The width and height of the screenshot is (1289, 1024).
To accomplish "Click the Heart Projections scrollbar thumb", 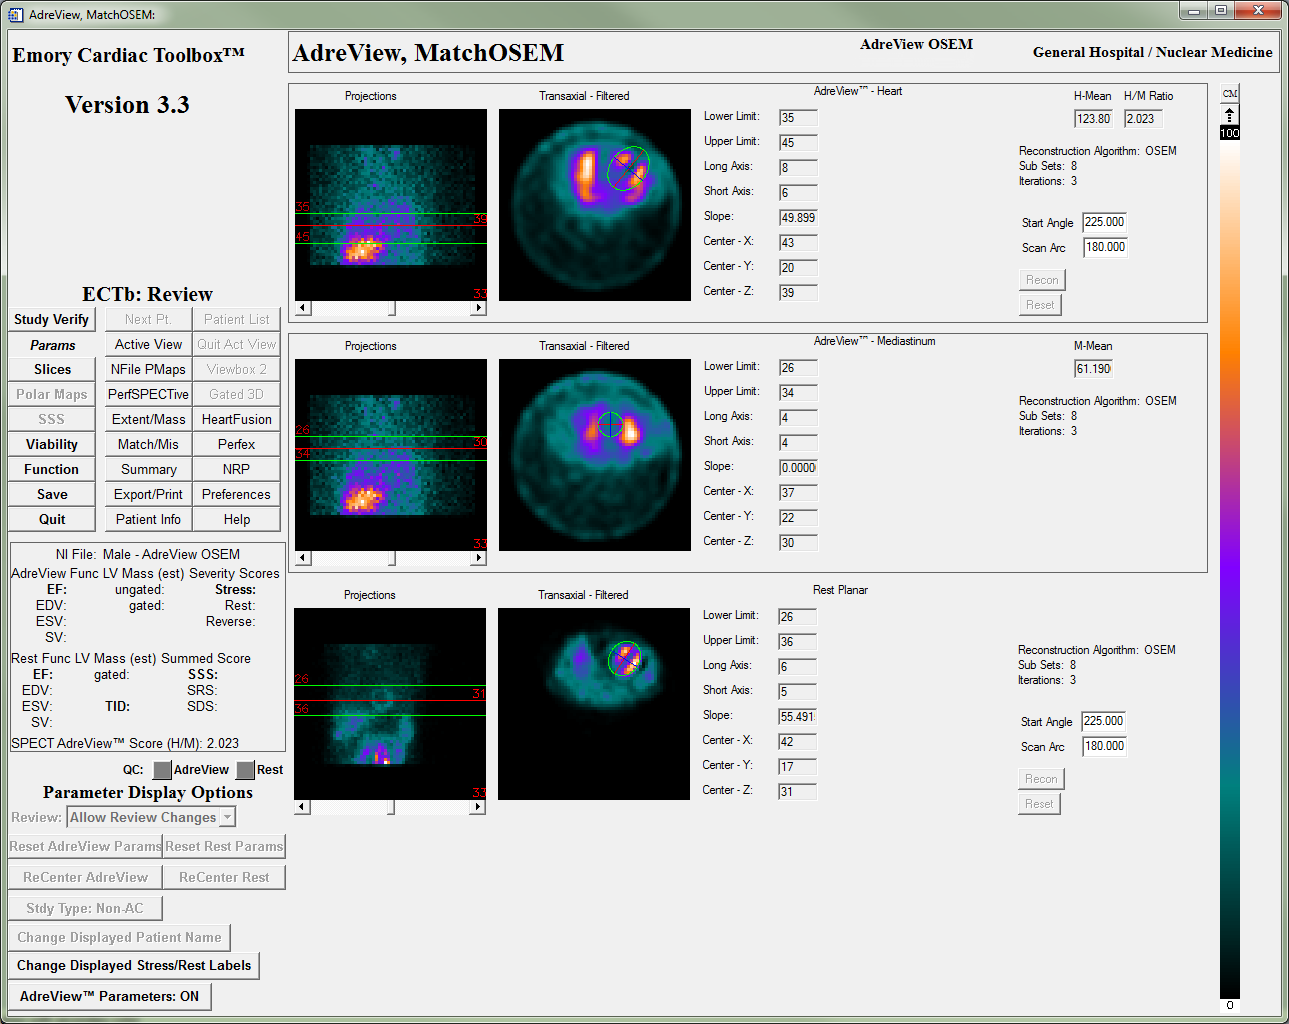I will pyautogui.click(x=392, y=308).
